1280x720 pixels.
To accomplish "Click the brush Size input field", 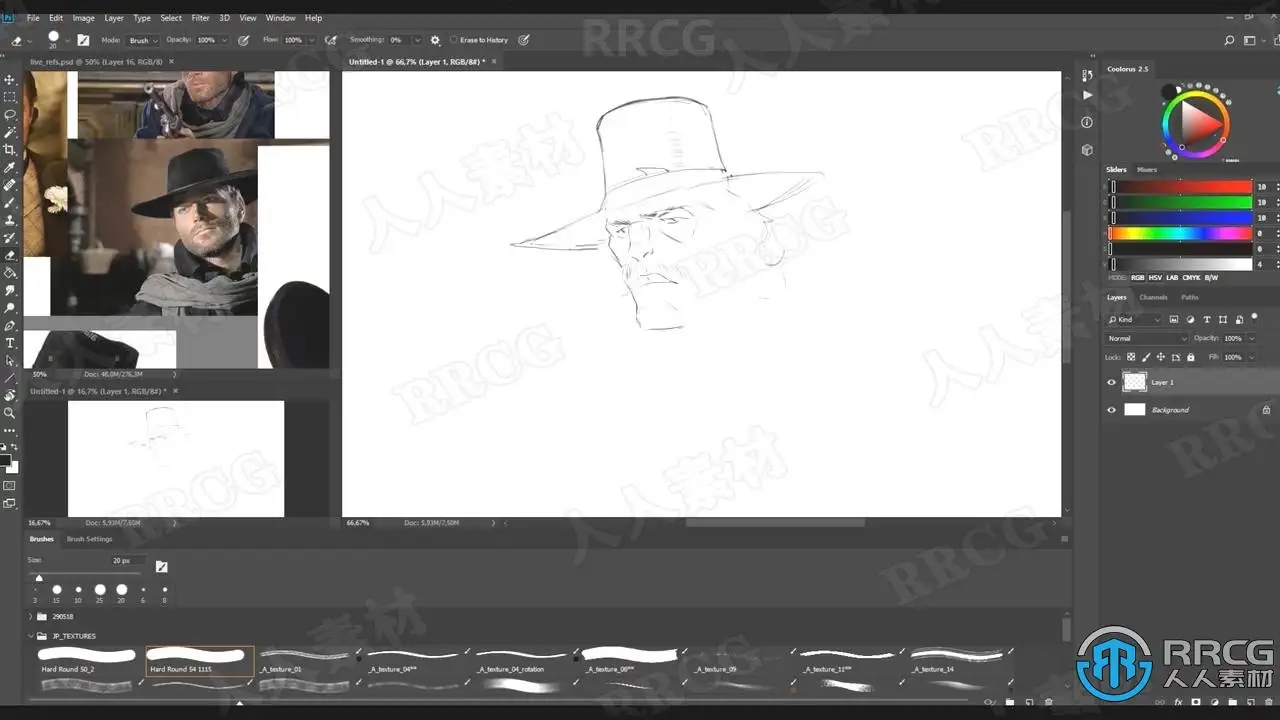I will (129, 561).
